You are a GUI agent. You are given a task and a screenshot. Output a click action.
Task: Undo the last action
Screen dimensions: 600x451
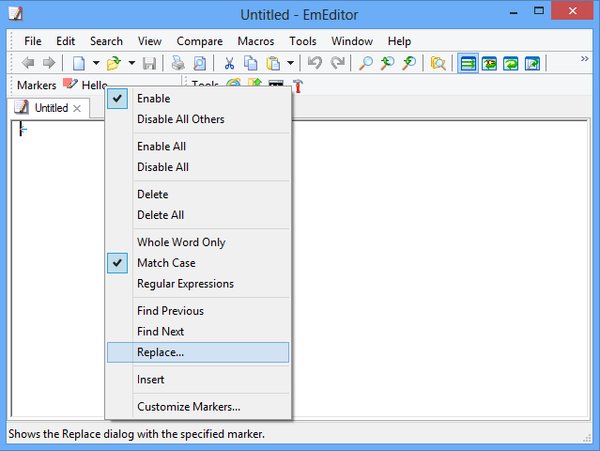pyautogui.click(x=315, y=63)
